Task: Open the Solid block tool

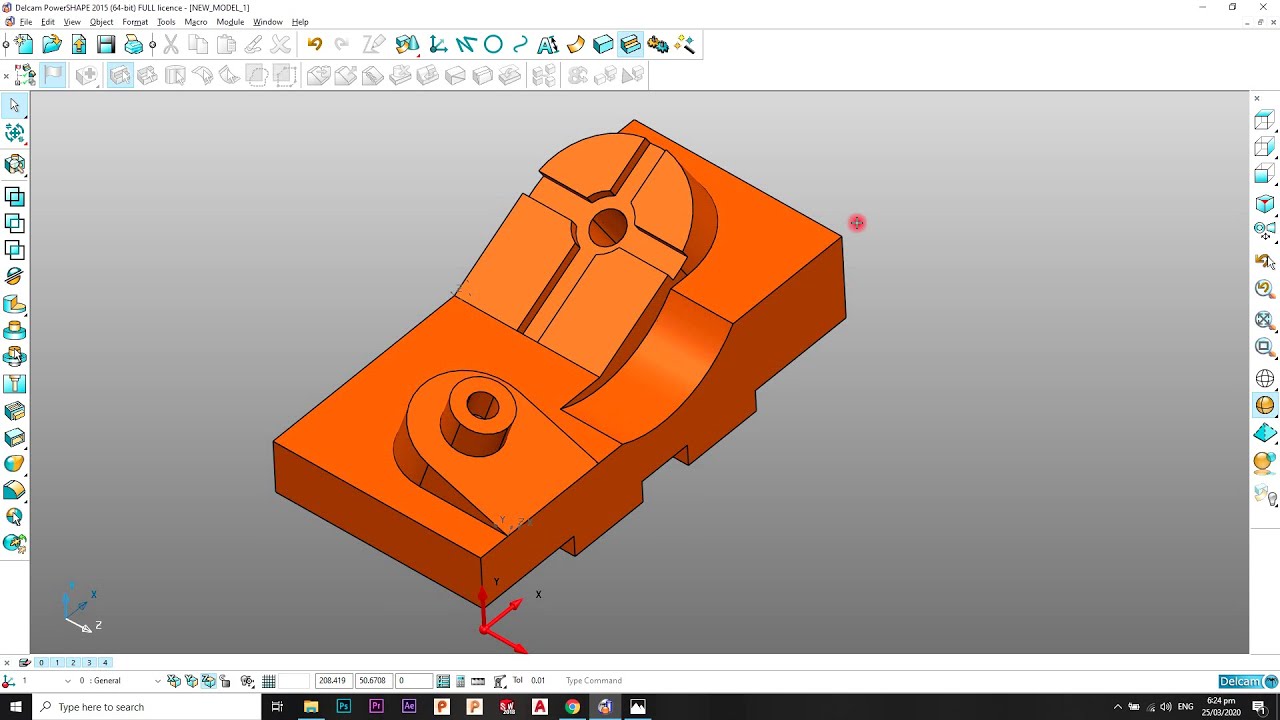Action: click(603, 44)
